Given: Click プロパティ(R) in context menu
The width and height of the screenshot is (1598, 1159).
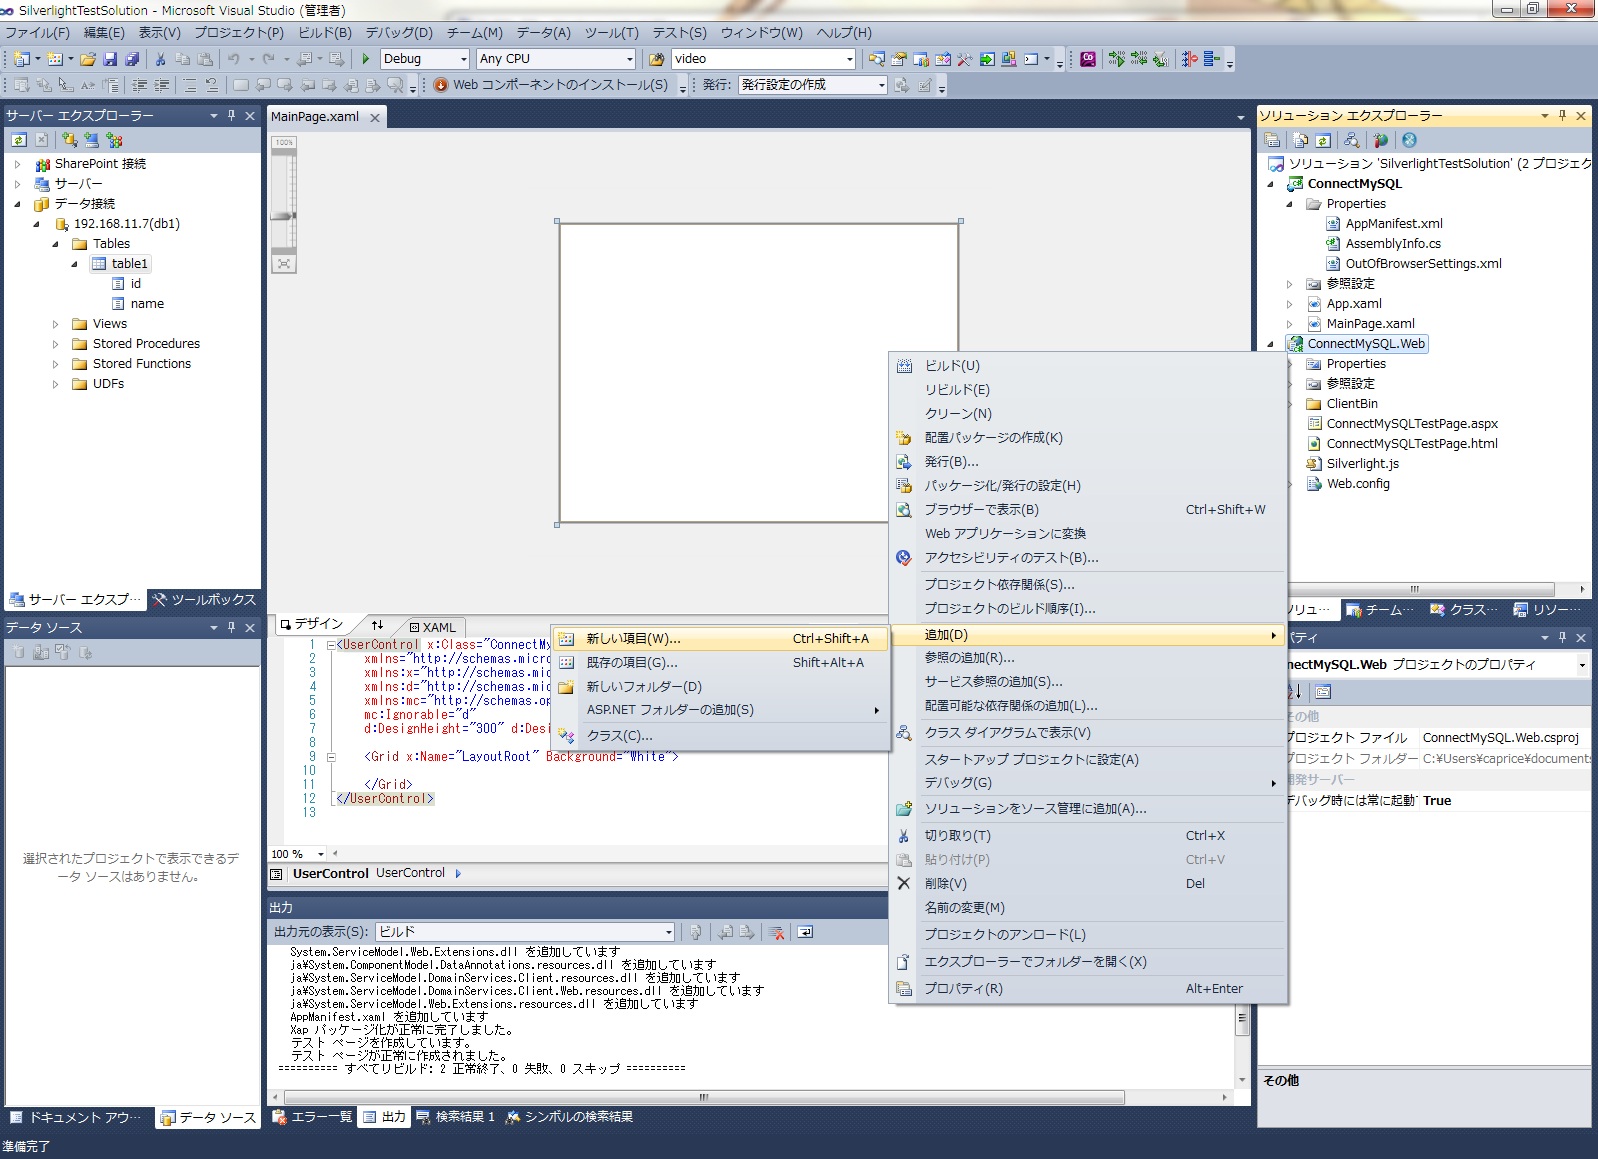Looking at the screenshot, I should pyautogui.click(x=1088, y=988).
